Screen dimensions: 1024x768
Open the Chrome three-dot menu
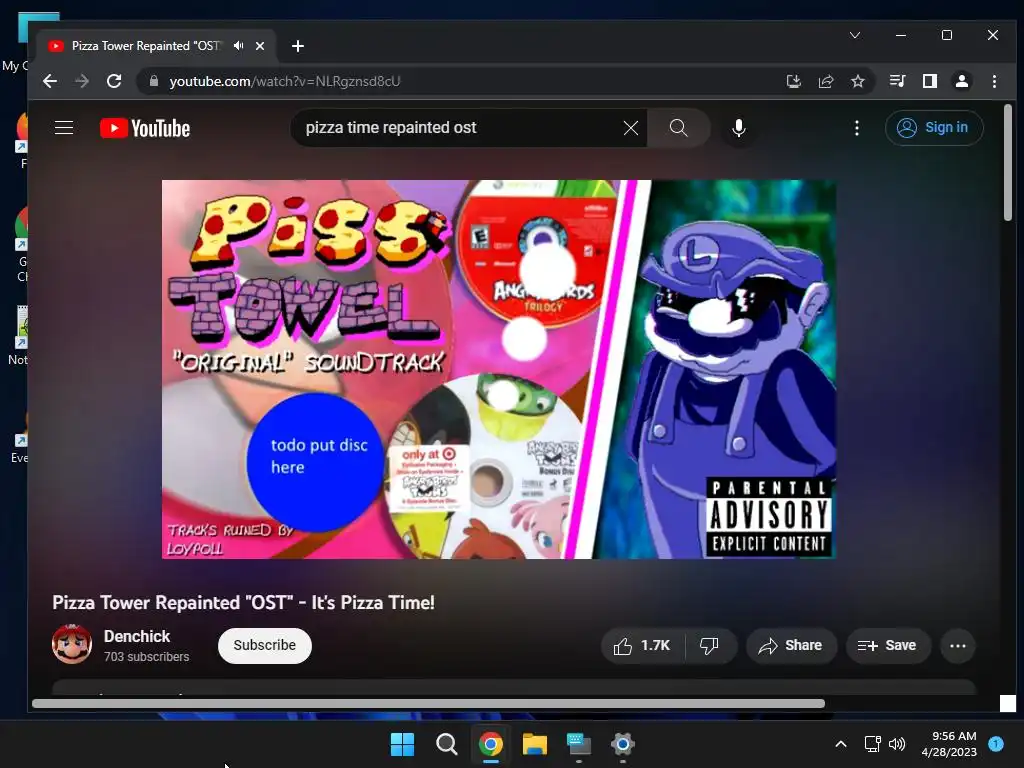994,81
